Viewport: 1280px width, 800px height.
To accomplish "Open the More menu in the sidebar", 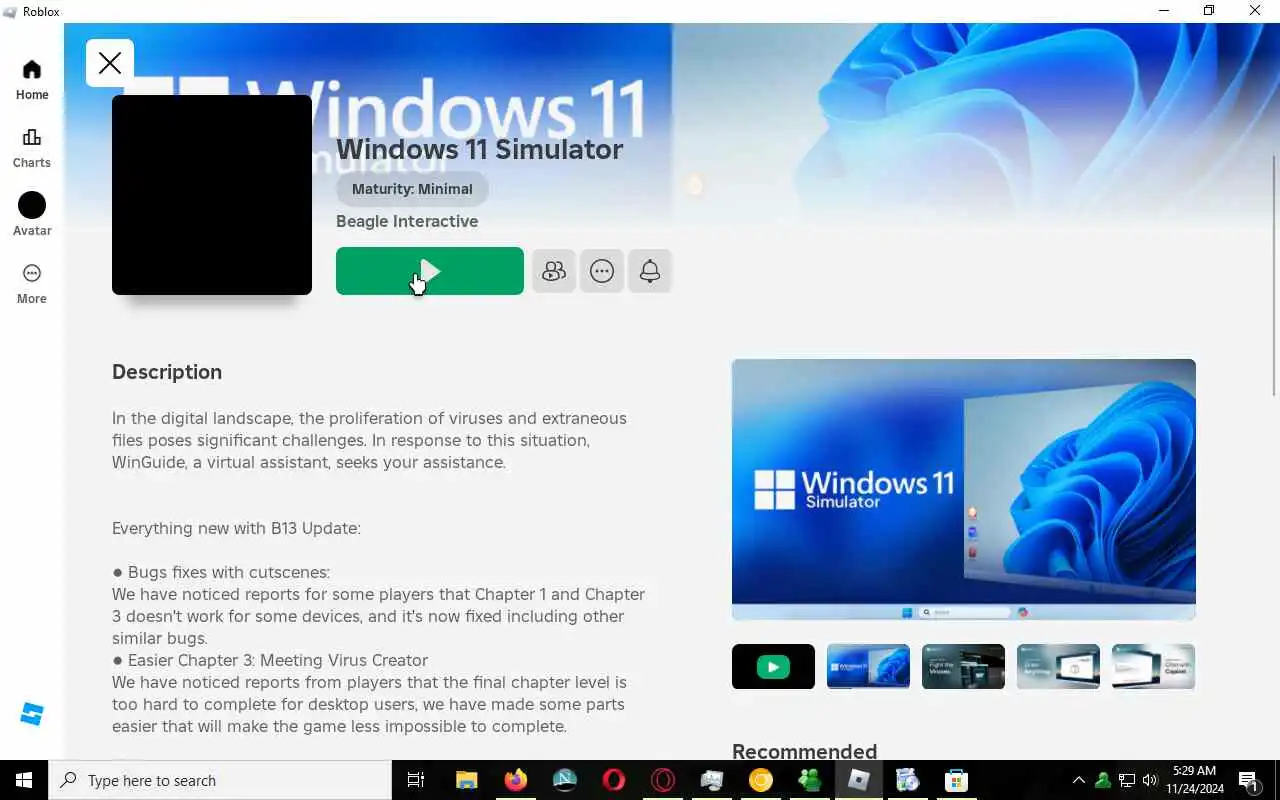I will (x=32, y=284).
